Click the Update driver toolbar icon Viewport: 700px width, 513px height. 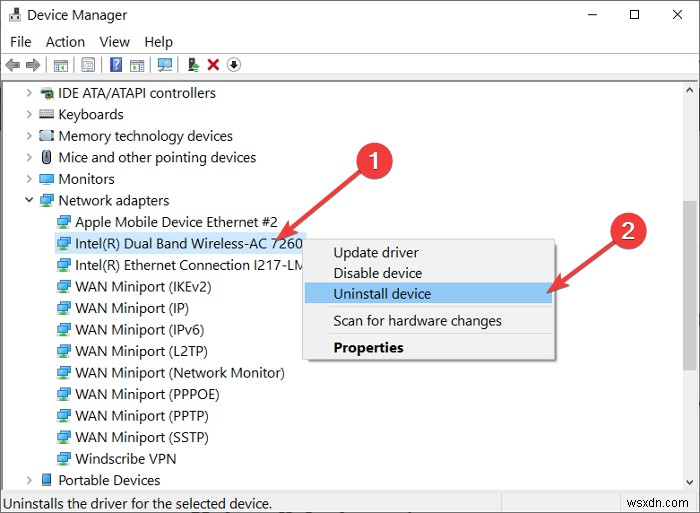coord(193,65)
